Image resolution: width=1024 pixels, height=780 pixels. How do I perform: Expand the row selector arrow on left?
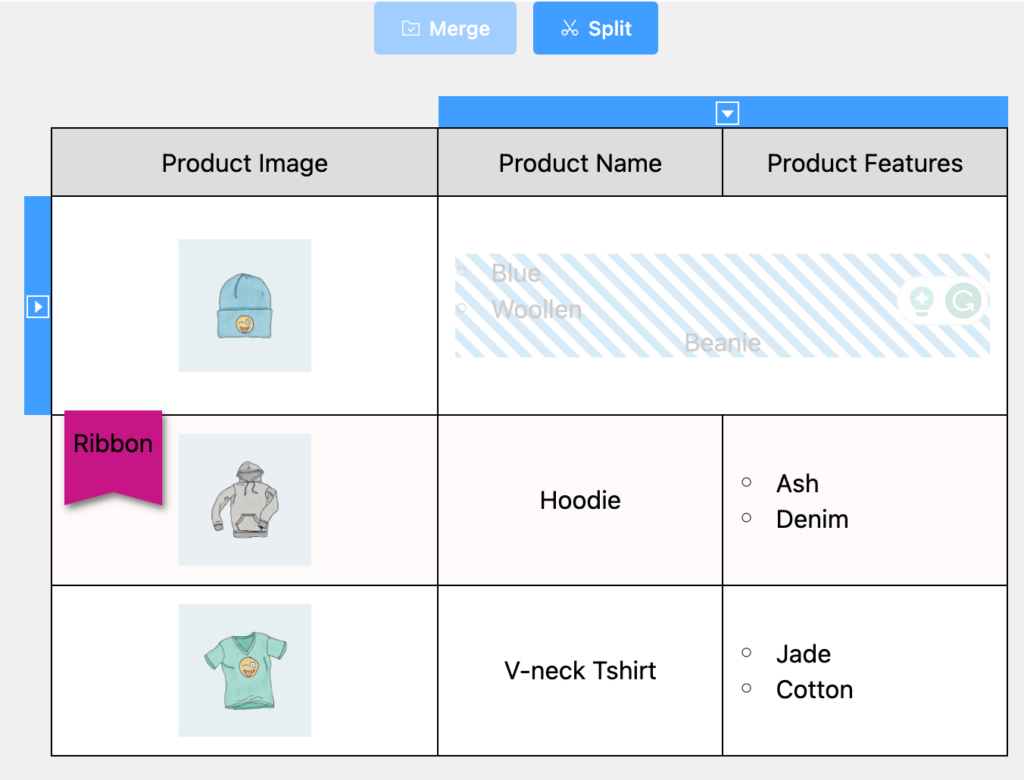[38, 306]
